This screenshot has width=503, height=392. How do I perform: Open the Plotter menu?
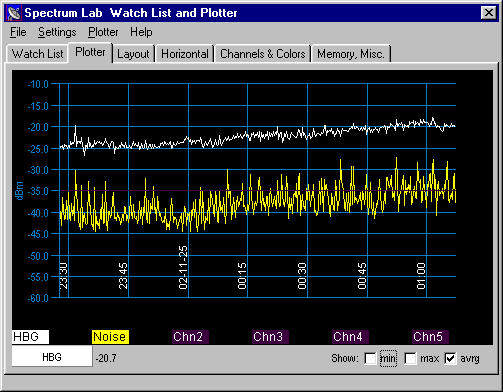103,32
